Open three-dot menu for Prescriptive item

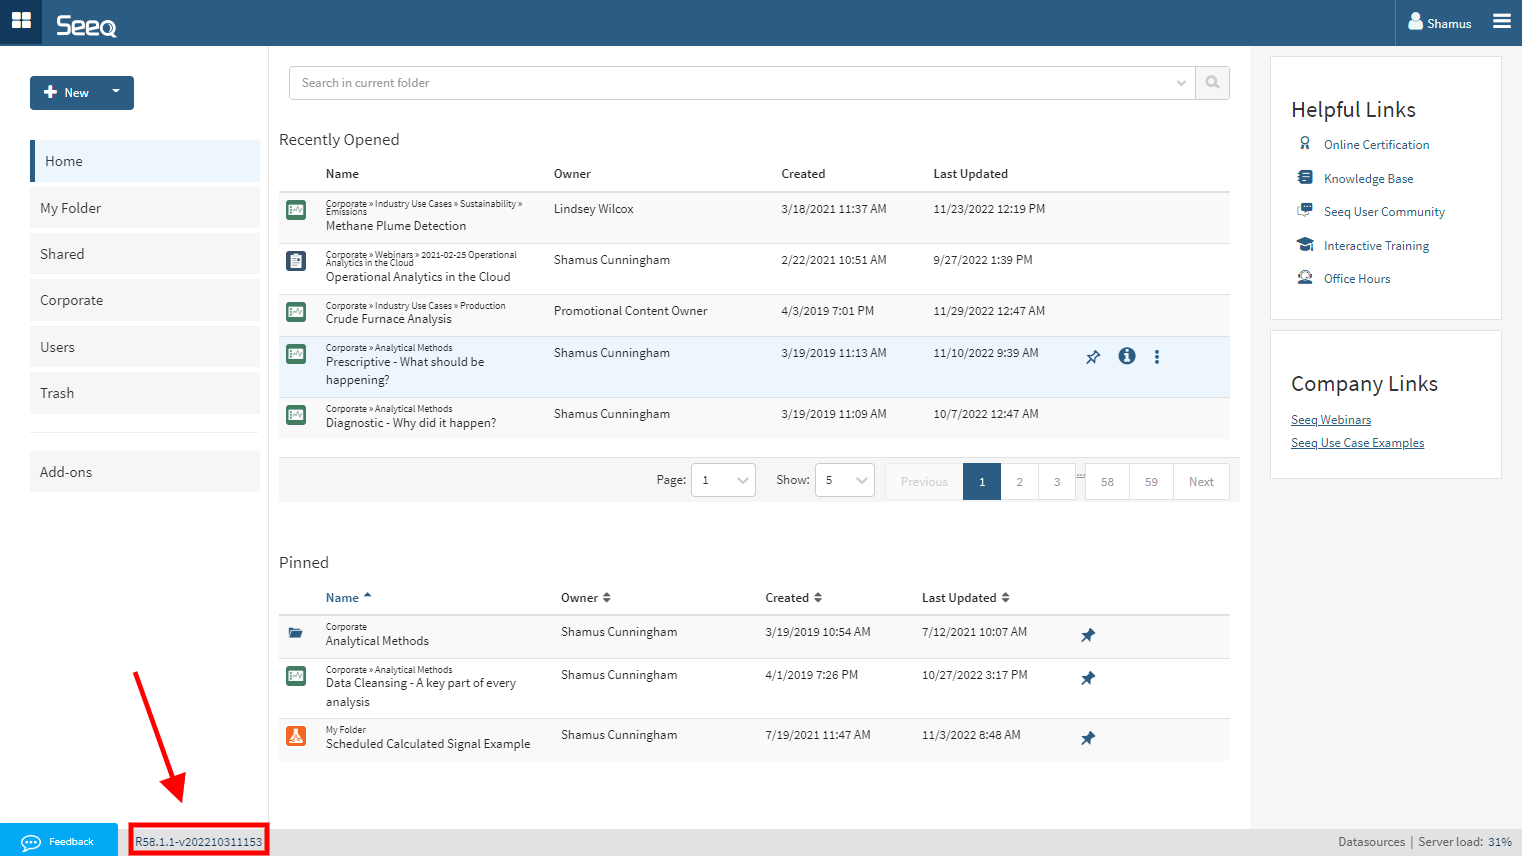tap(1157, 357)
